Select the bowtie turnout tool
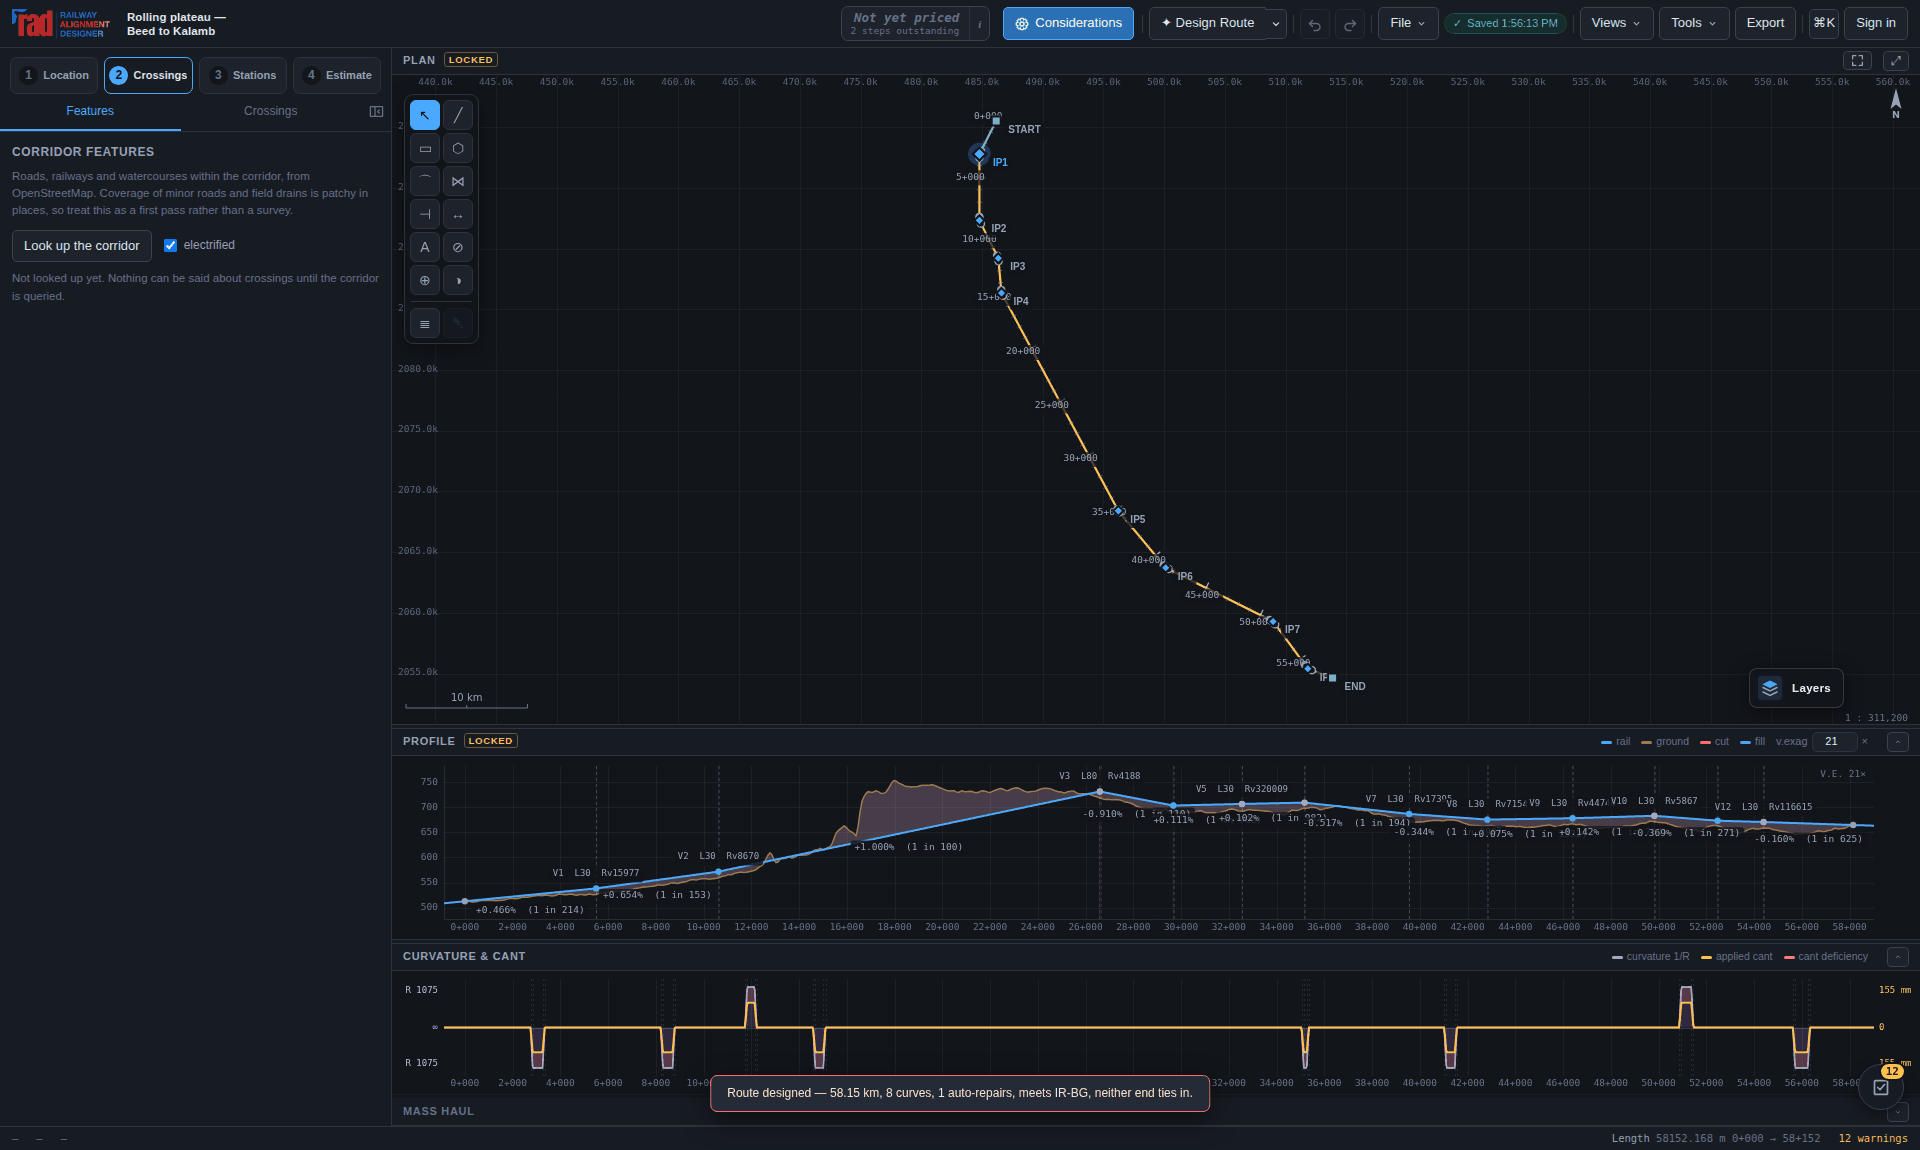 (458, 181)
